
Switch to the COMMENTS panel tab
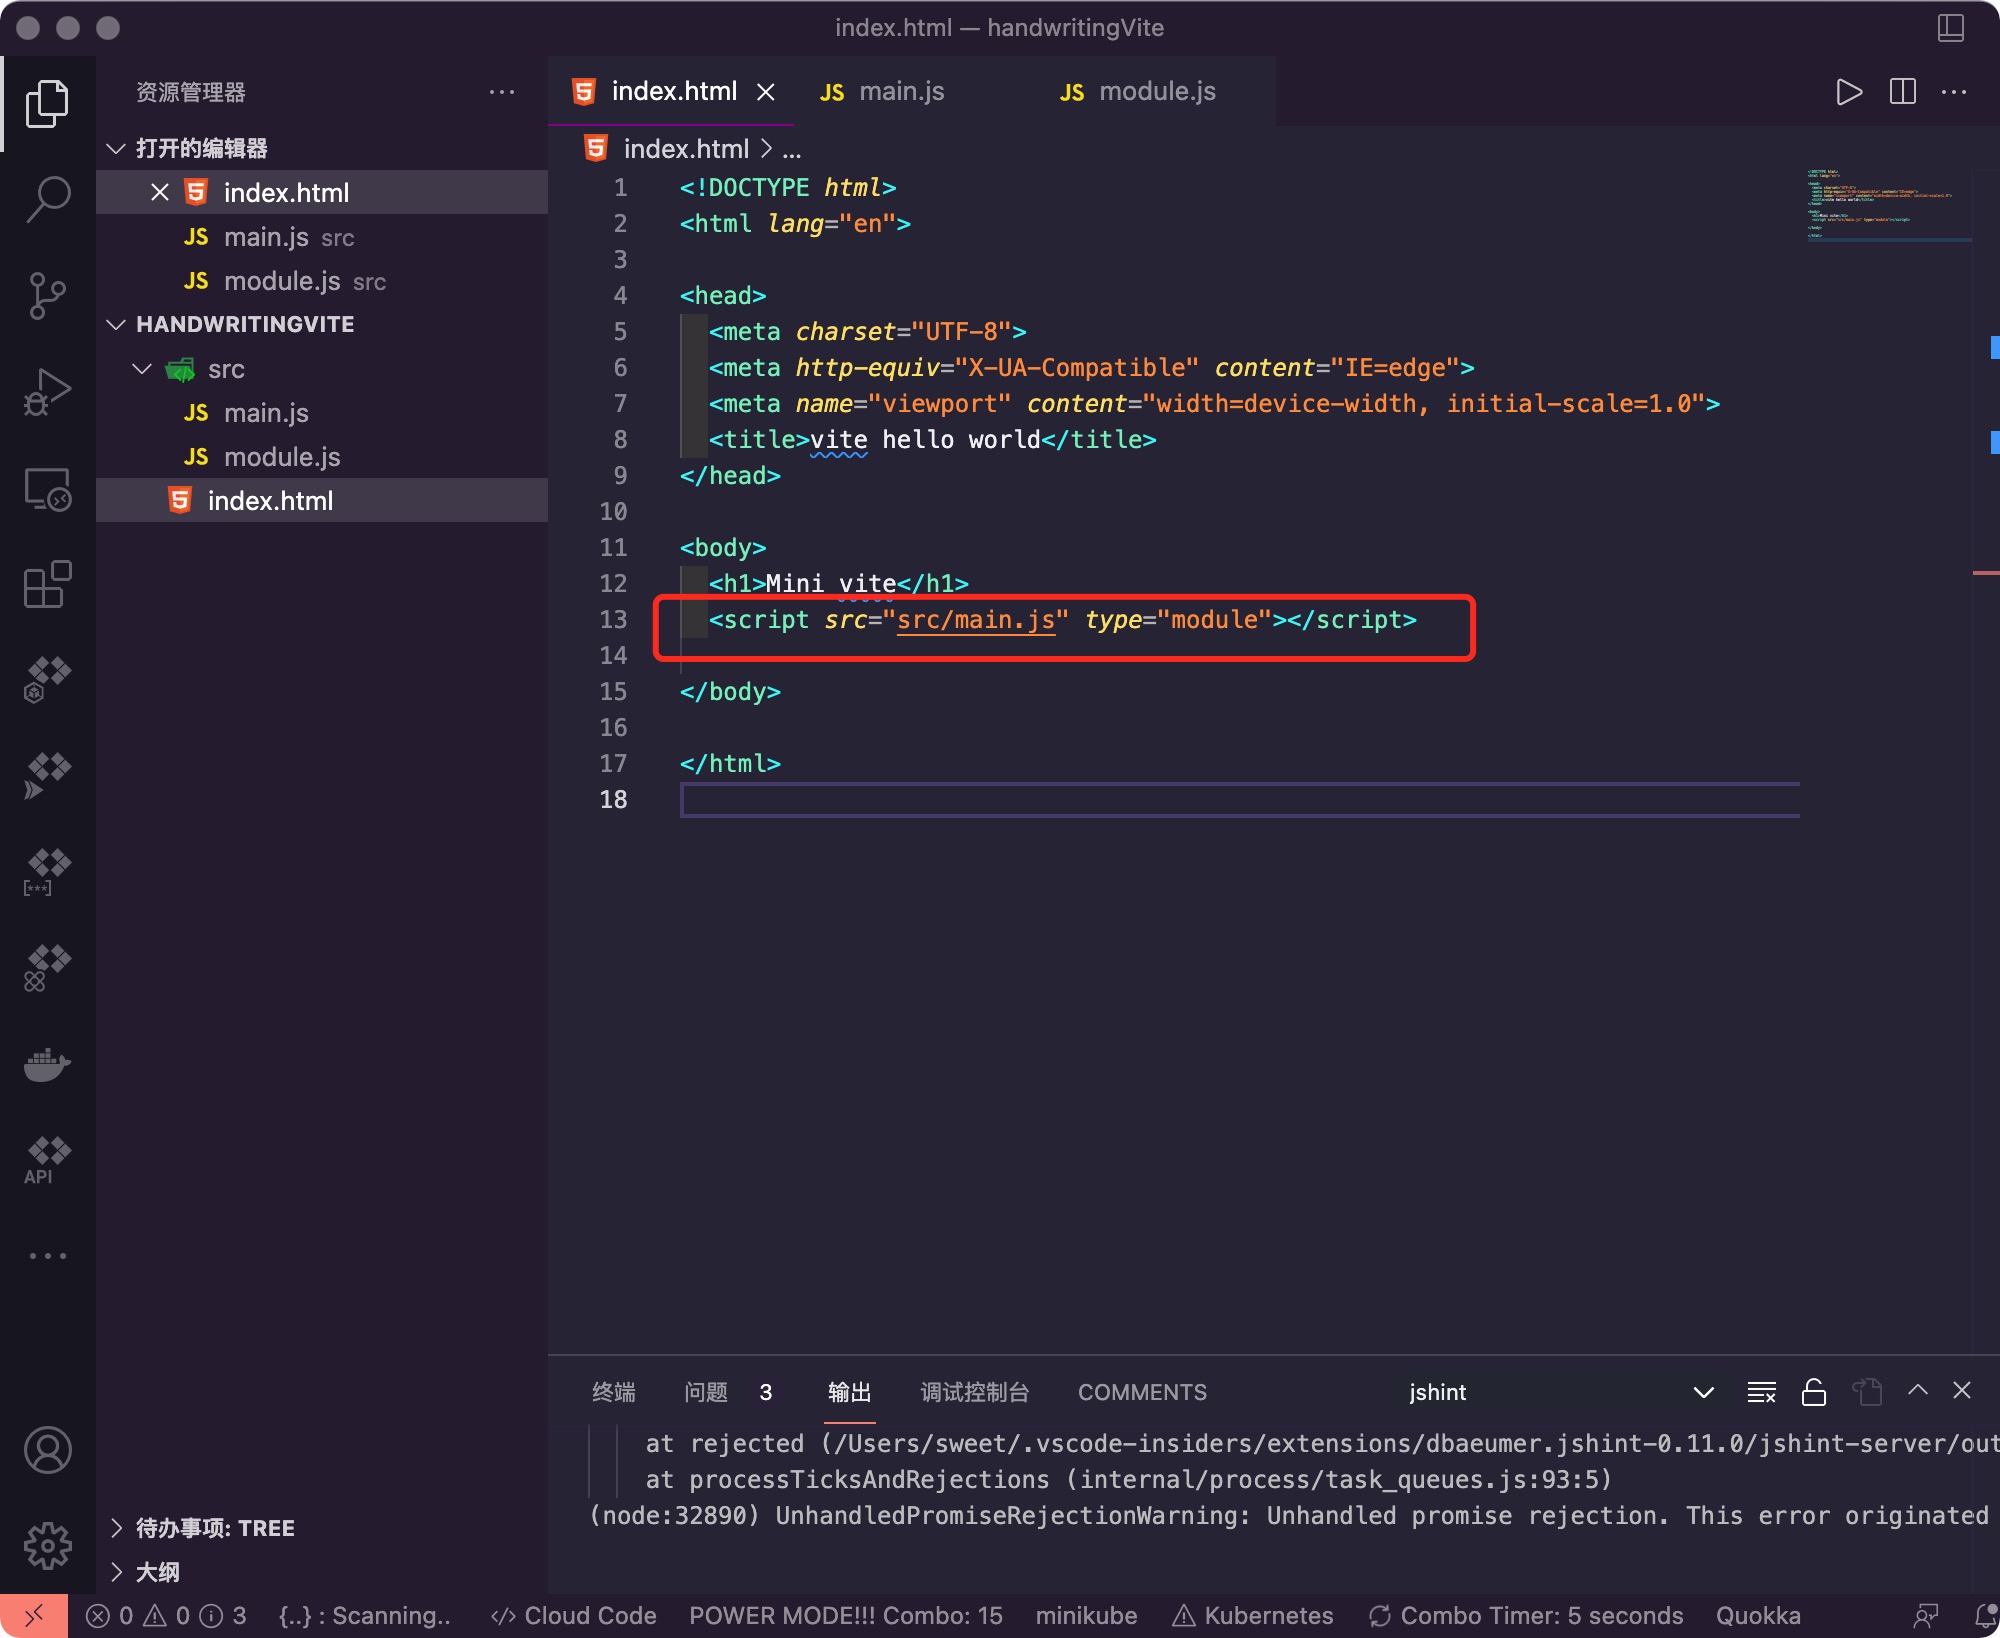(x=1142, y=1392)
